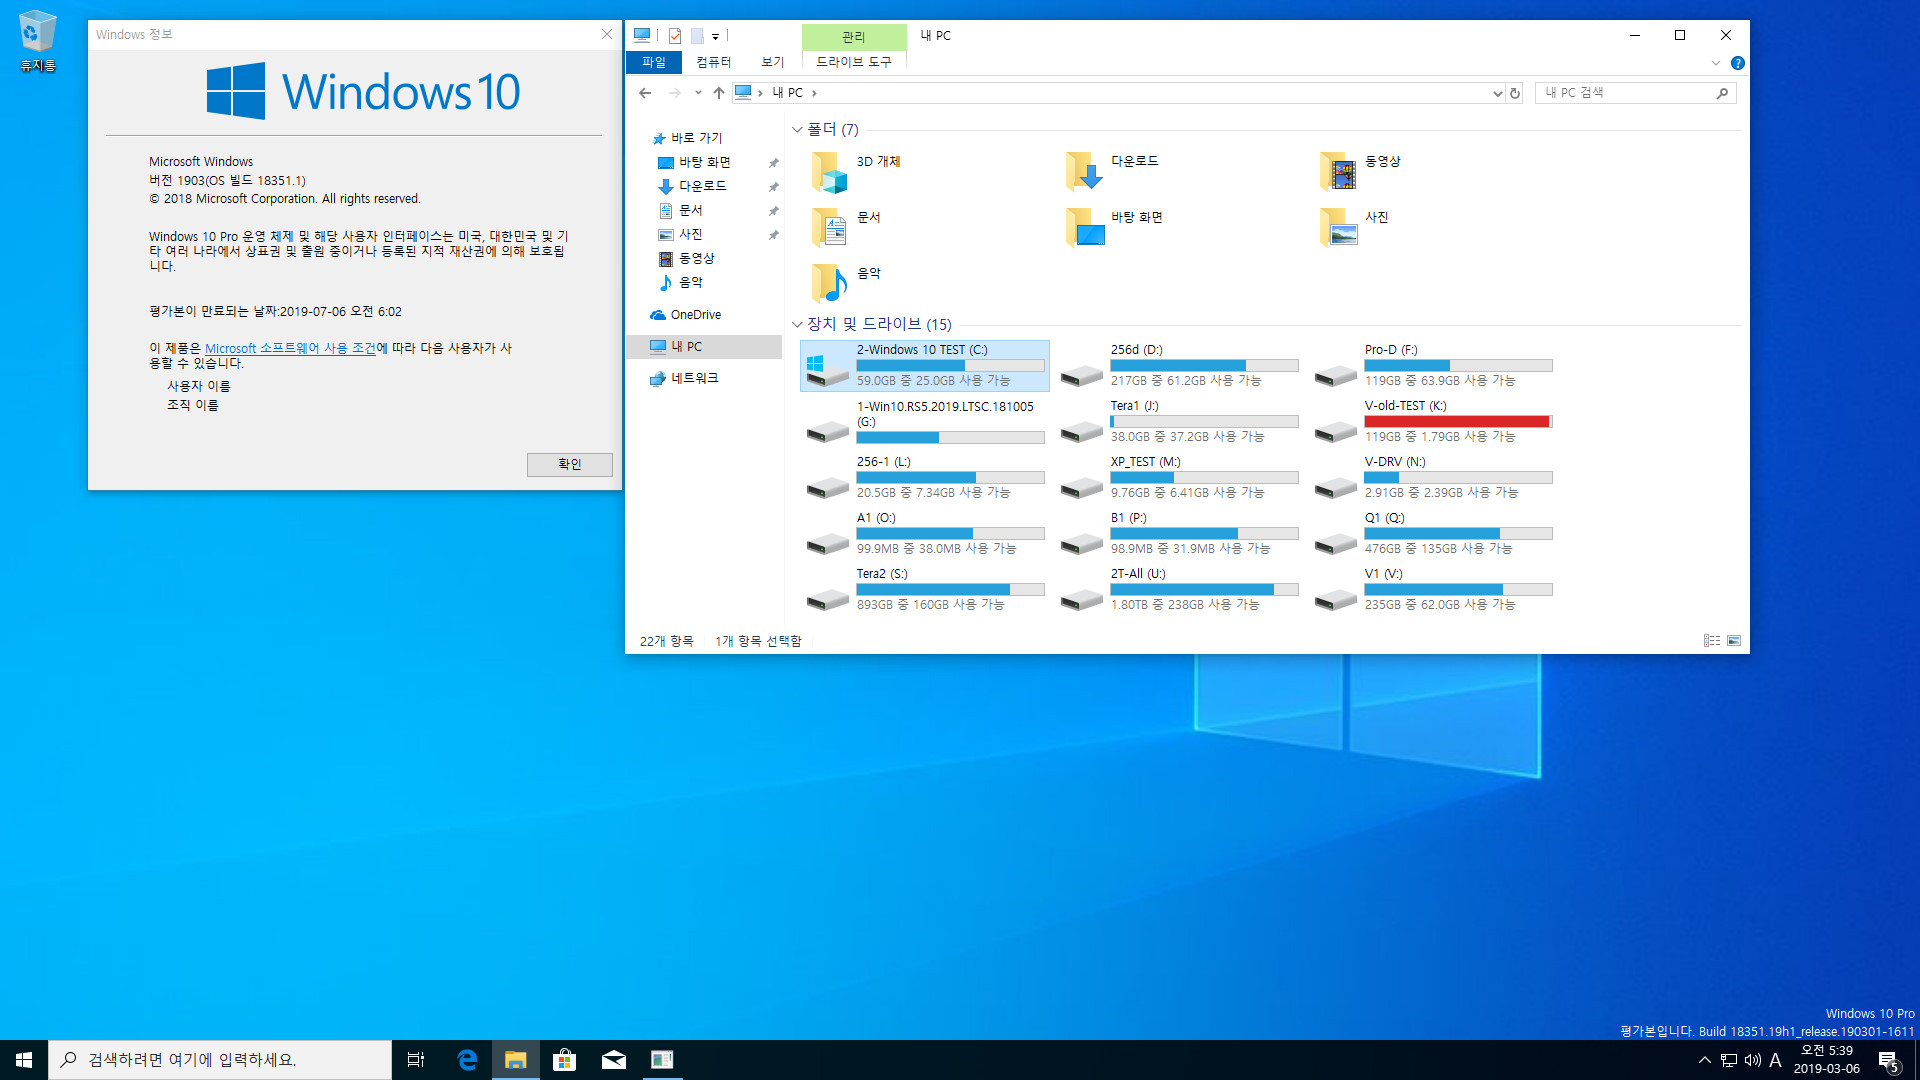This screenshot has width=1920, height=1080.
Task: Select 문서 in navigation pane
Action: [x=690, y=210]
